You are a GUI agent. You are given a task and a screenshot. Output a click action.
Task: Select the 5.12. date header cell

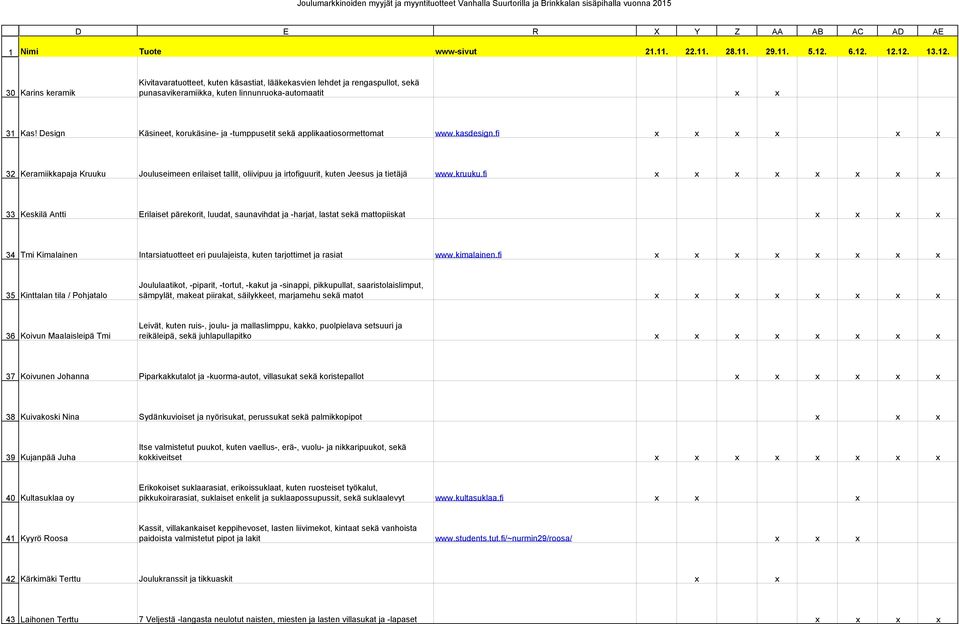(817, 46)
